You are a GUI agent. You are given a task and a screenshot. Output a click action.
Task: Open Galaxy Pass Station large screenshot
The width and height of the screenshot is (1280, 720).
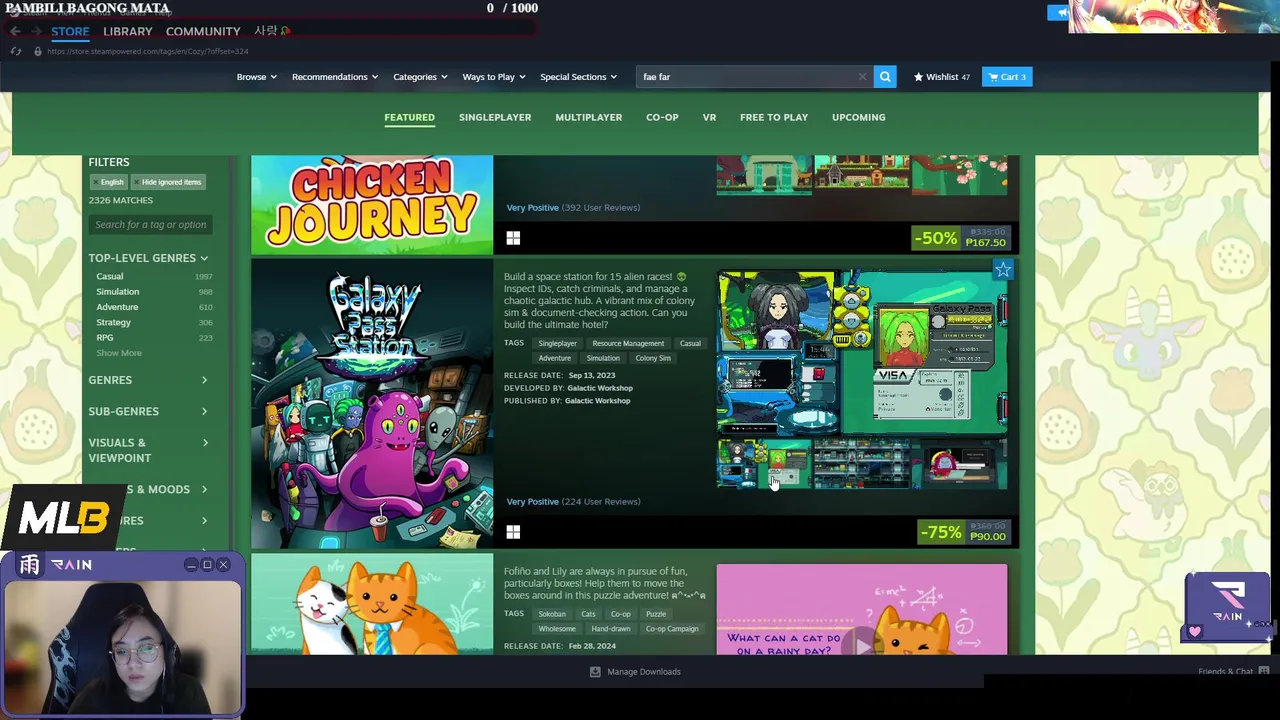coord(862,352)
